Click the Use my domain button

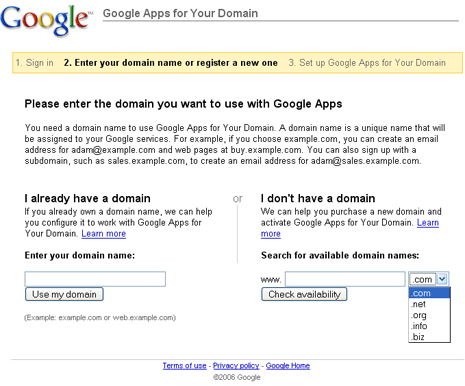point(64,294)
